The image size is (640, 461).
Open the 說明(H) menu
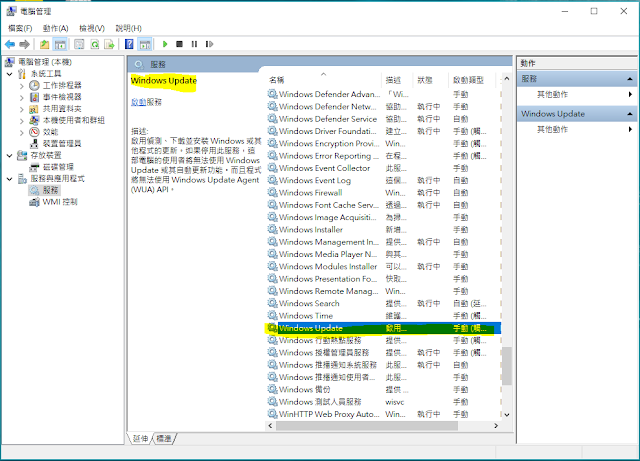coord(129,28)
